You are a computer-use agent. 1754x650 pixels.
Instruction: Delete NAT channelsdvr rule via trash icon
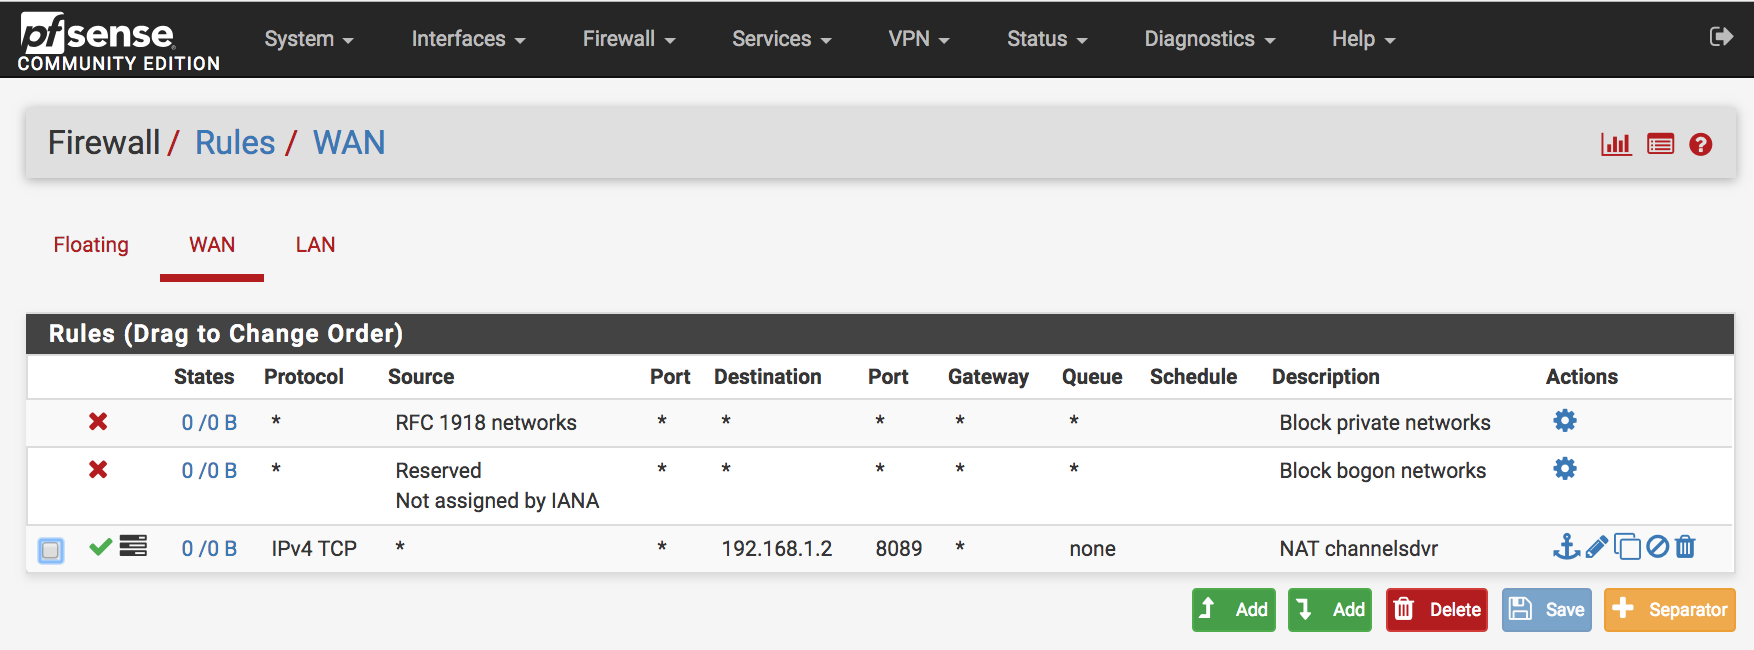(x=1686, y=547)
